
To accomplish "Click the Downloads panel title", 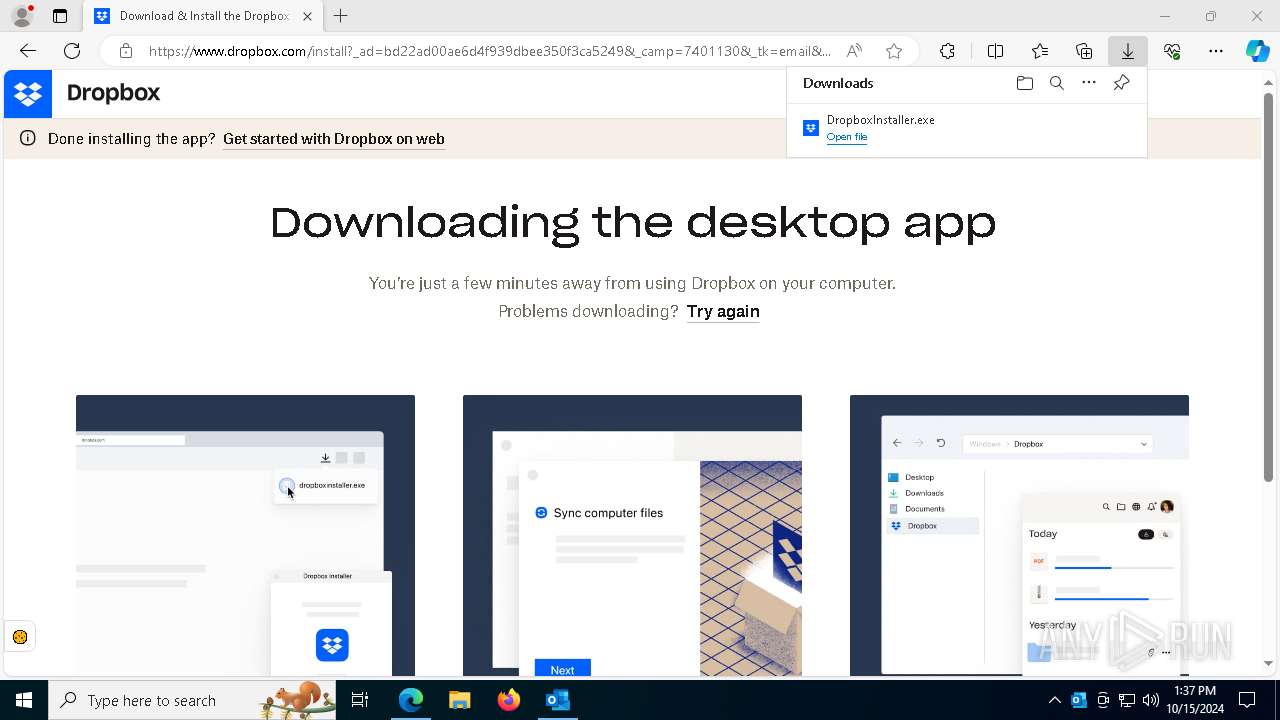I will tap(838, 83).
